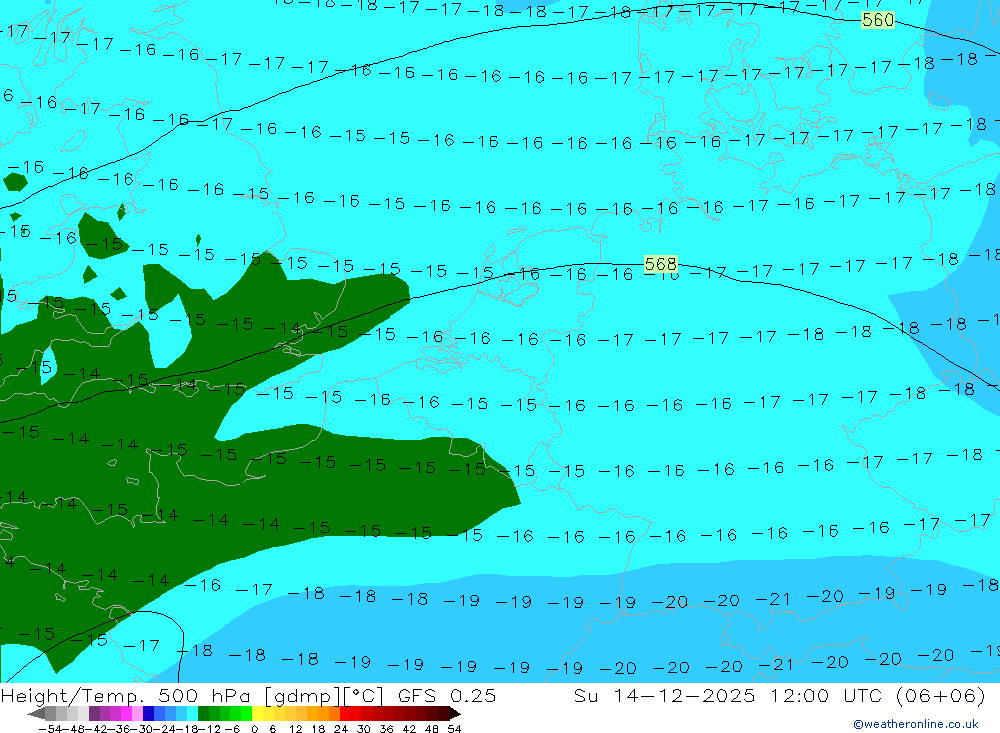
Task: Click the 'GFS 0.25' model label
Action: click(446, 696)
